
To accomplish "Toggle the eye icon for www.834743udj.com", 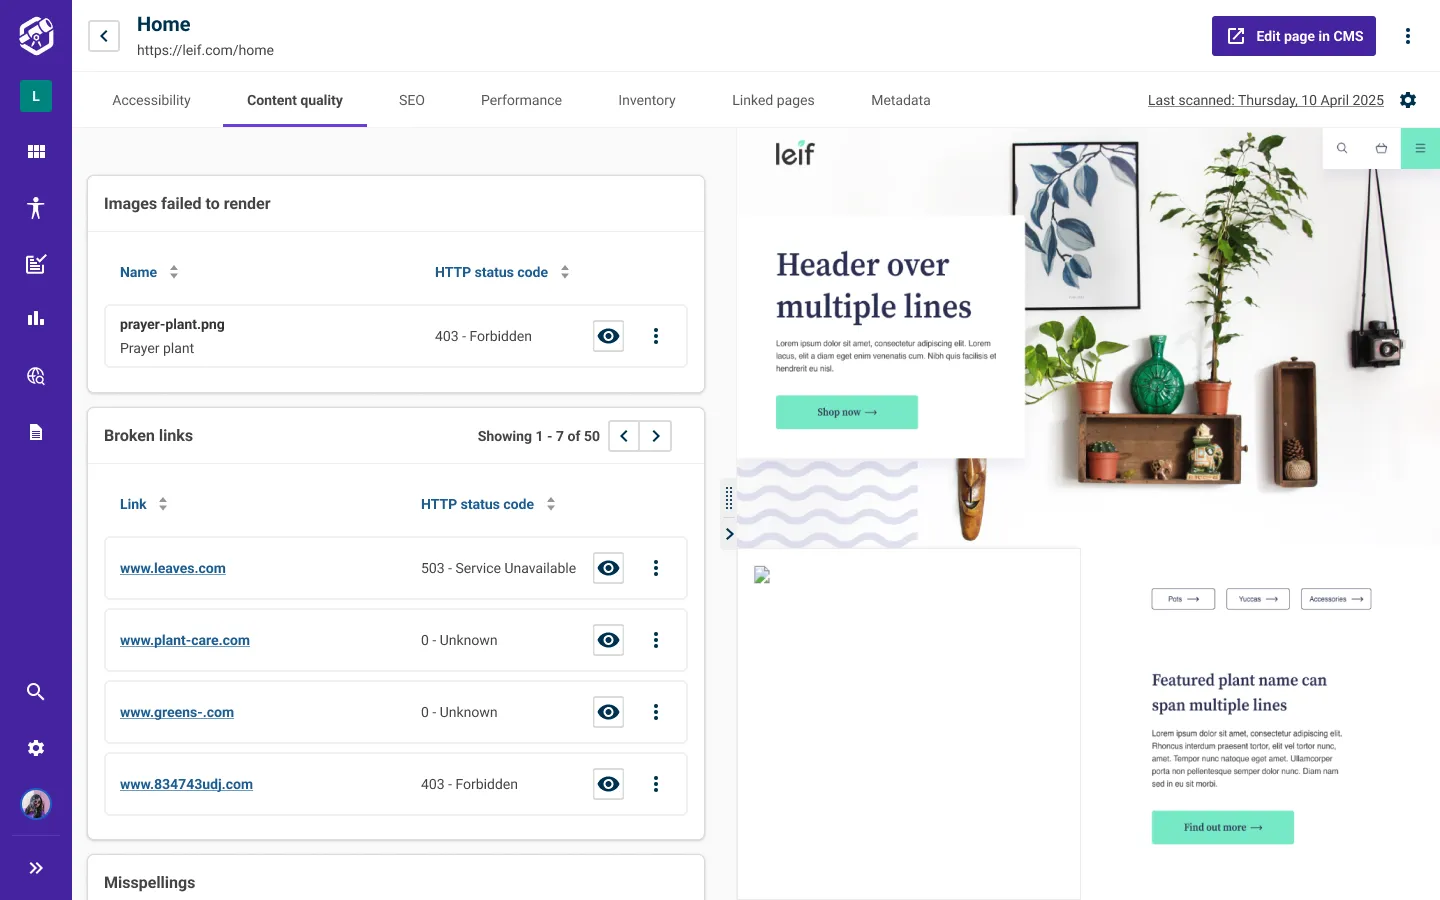I will pos(608,784).
